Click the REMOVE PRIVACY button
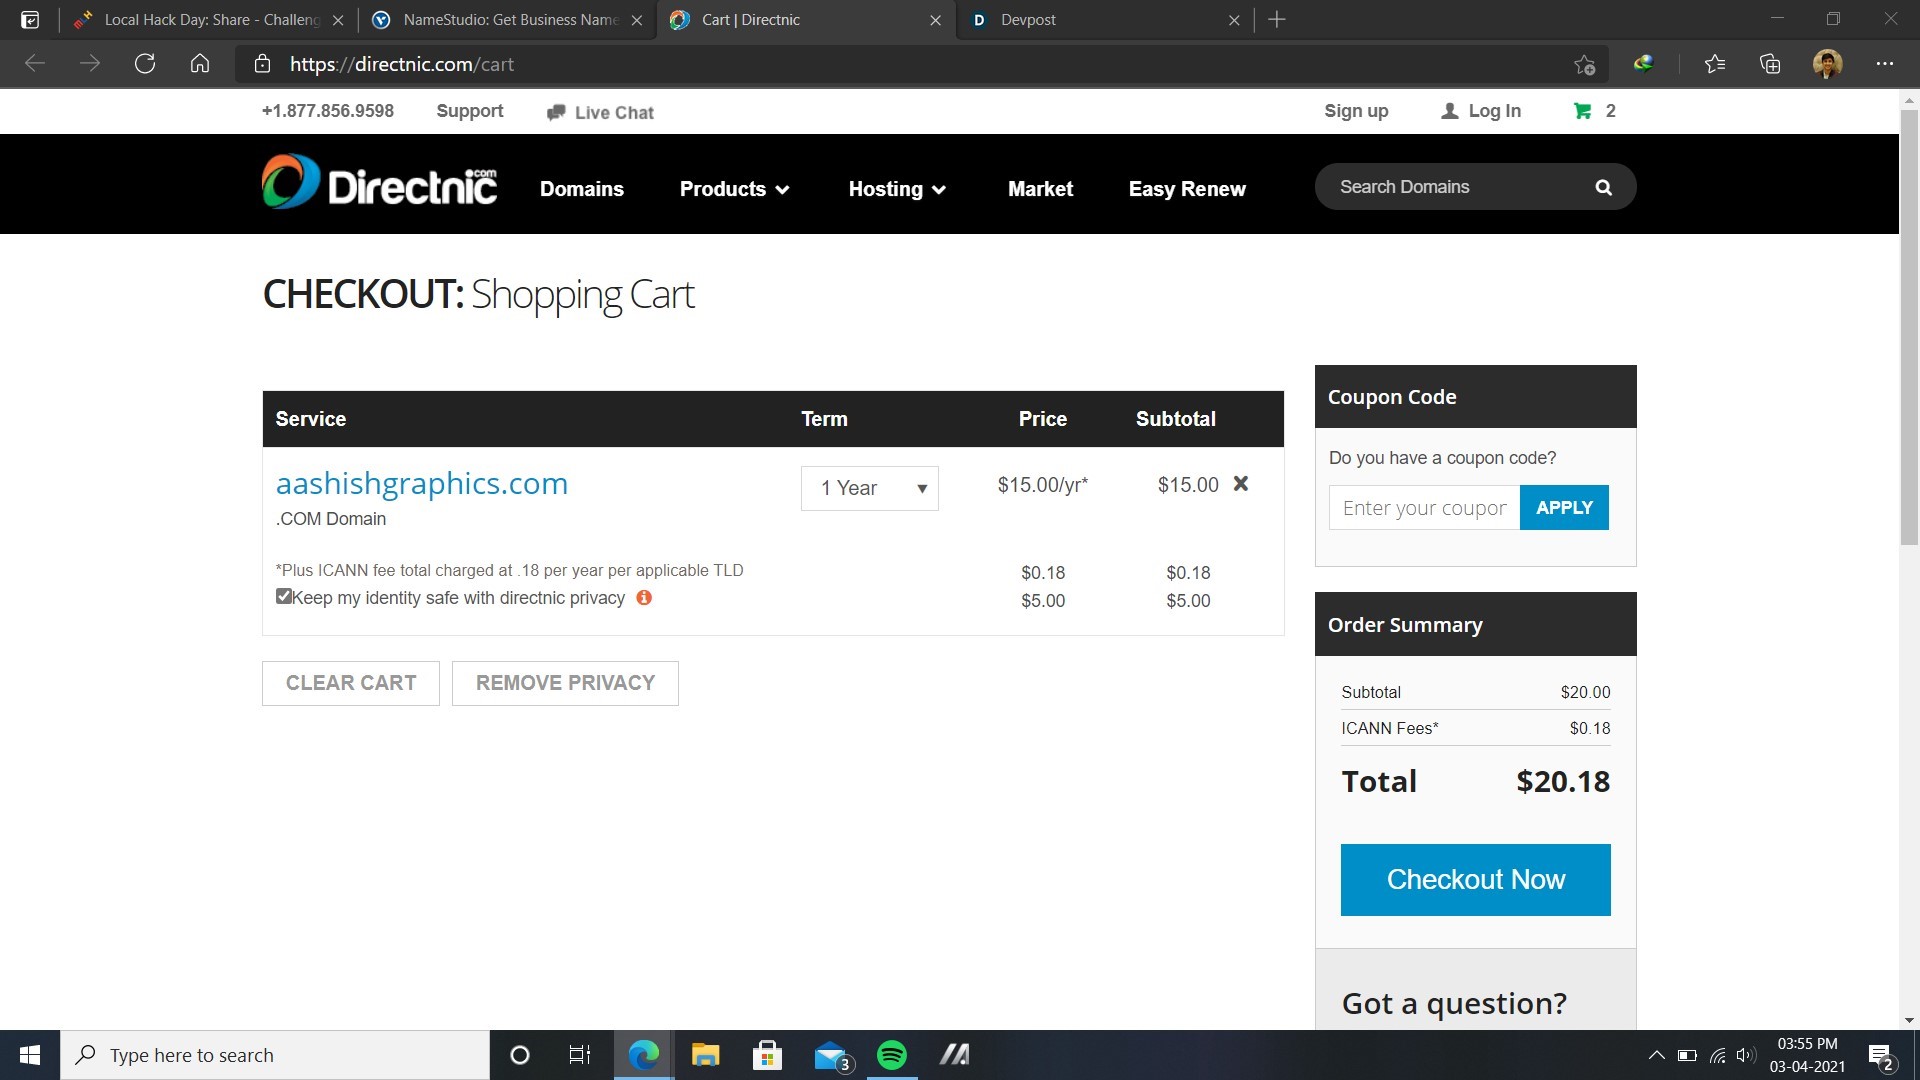This screenshot has width=1920, height=1080. [x=565, y=683]
